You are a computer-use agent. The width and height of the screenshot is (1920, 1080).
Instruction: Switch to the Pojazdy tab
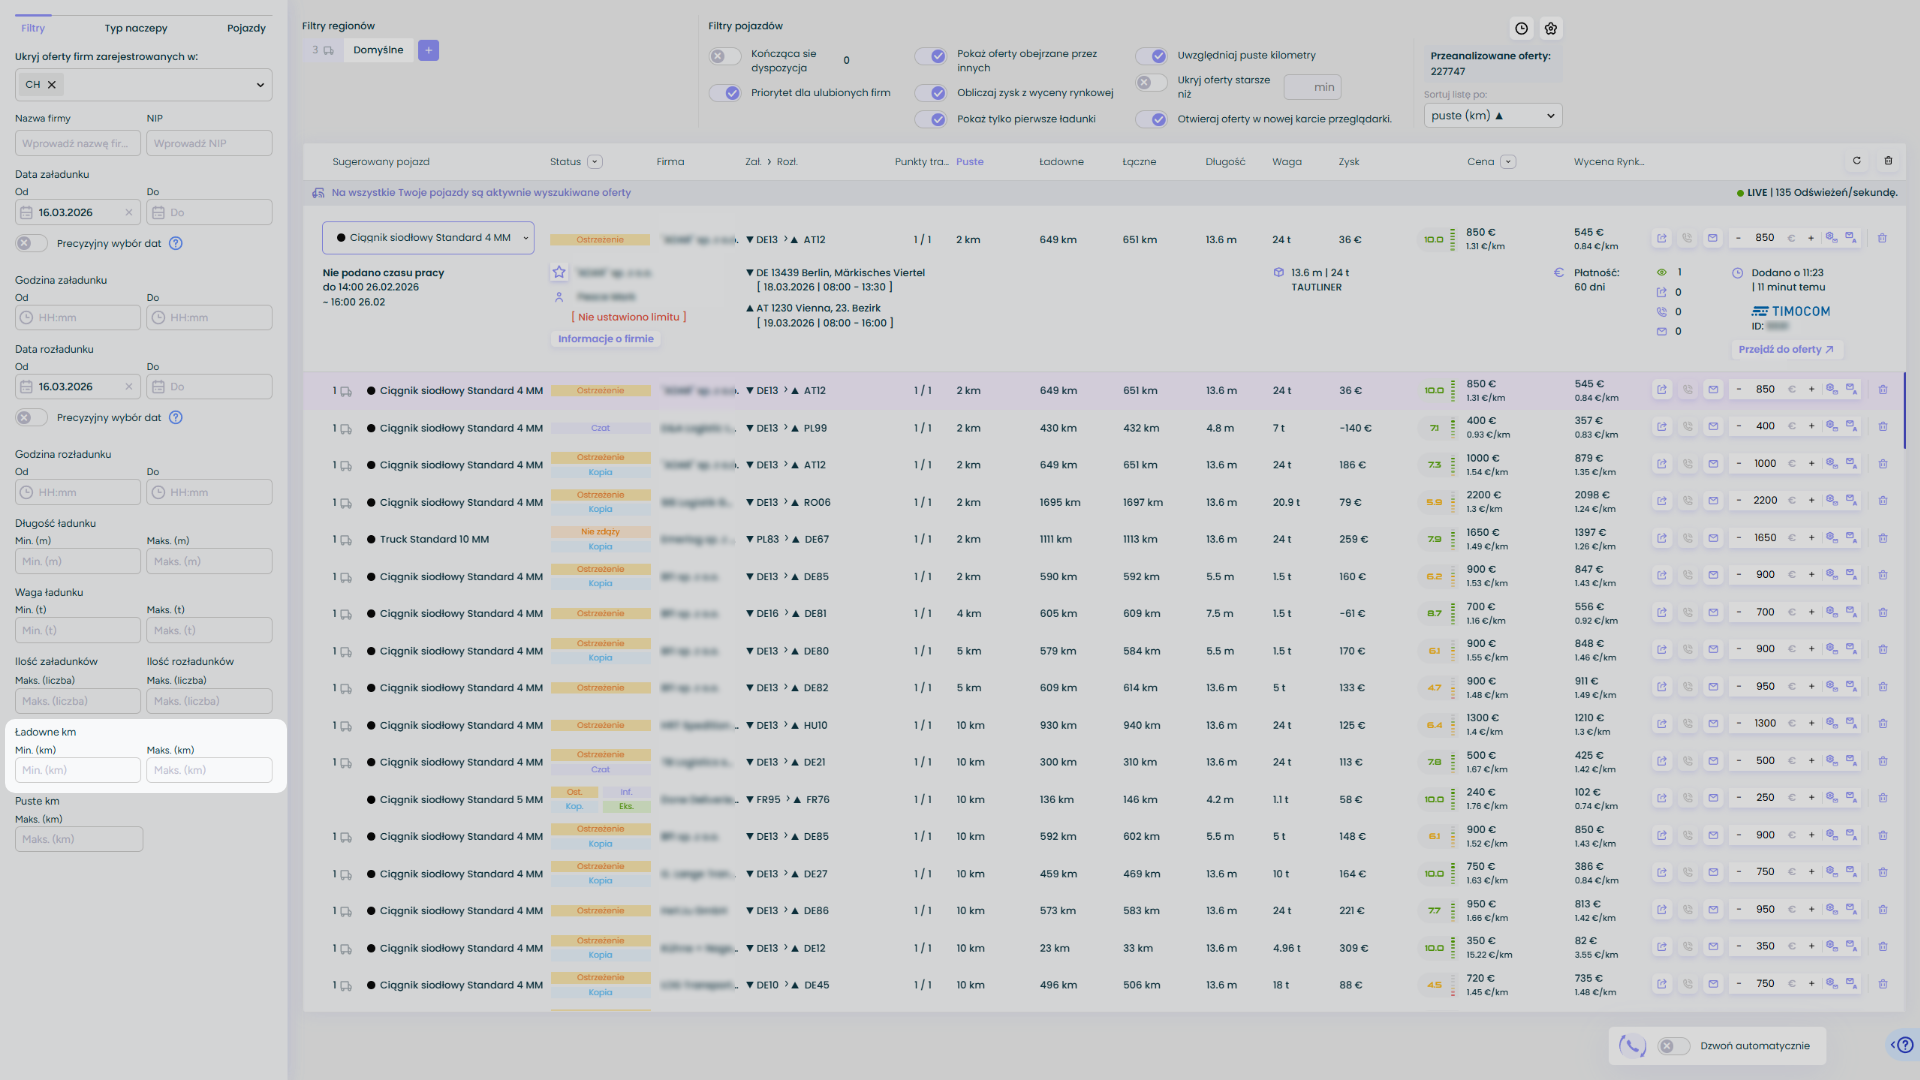246,28
